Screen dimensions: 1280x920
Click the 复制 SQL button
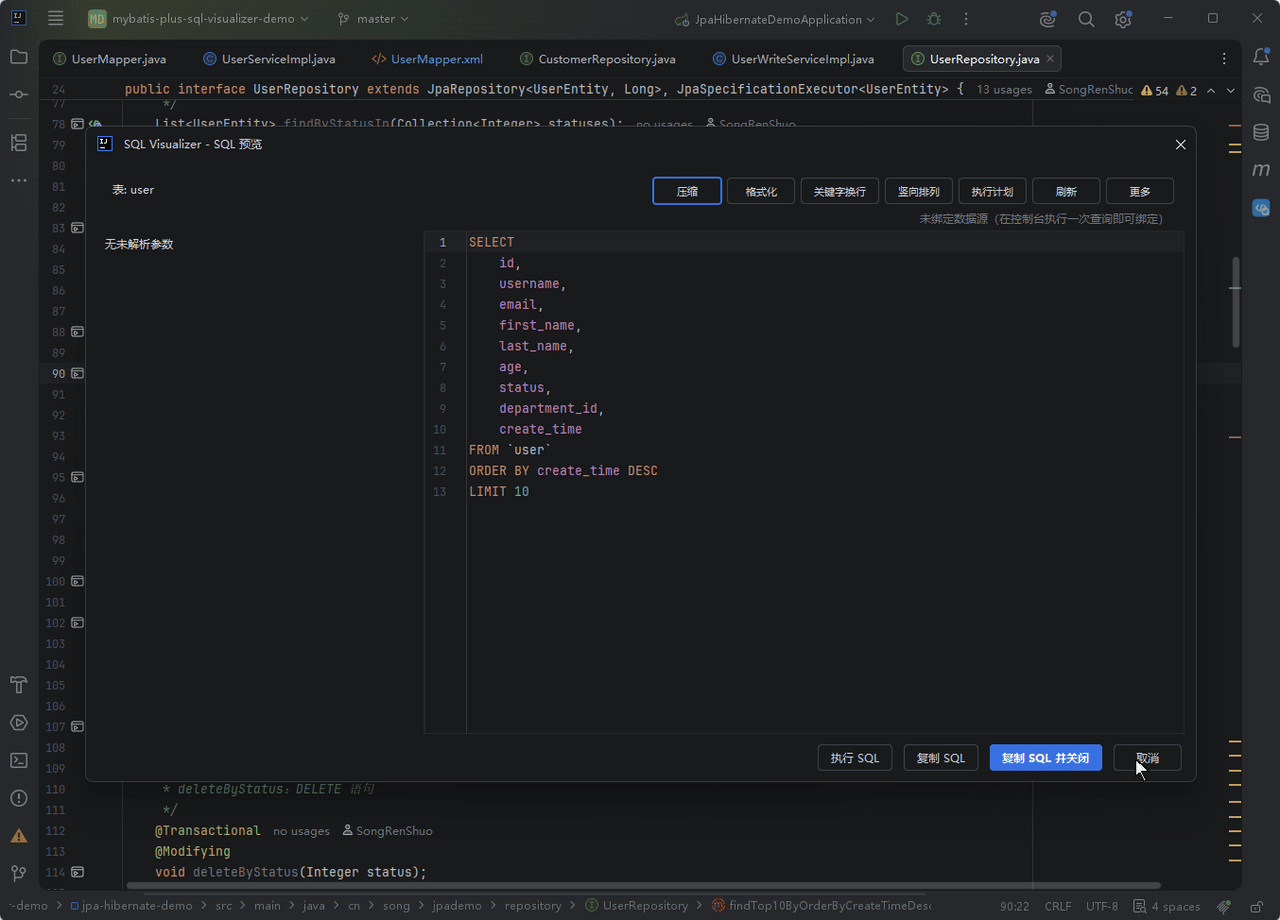coord(941,758)
